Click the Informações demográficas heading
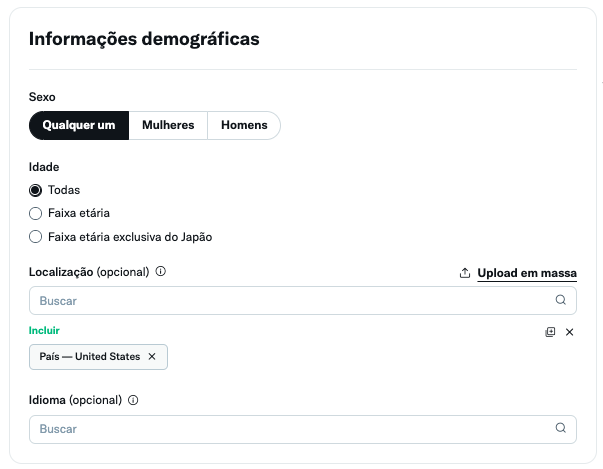603x469 pixels. [144, 39]
